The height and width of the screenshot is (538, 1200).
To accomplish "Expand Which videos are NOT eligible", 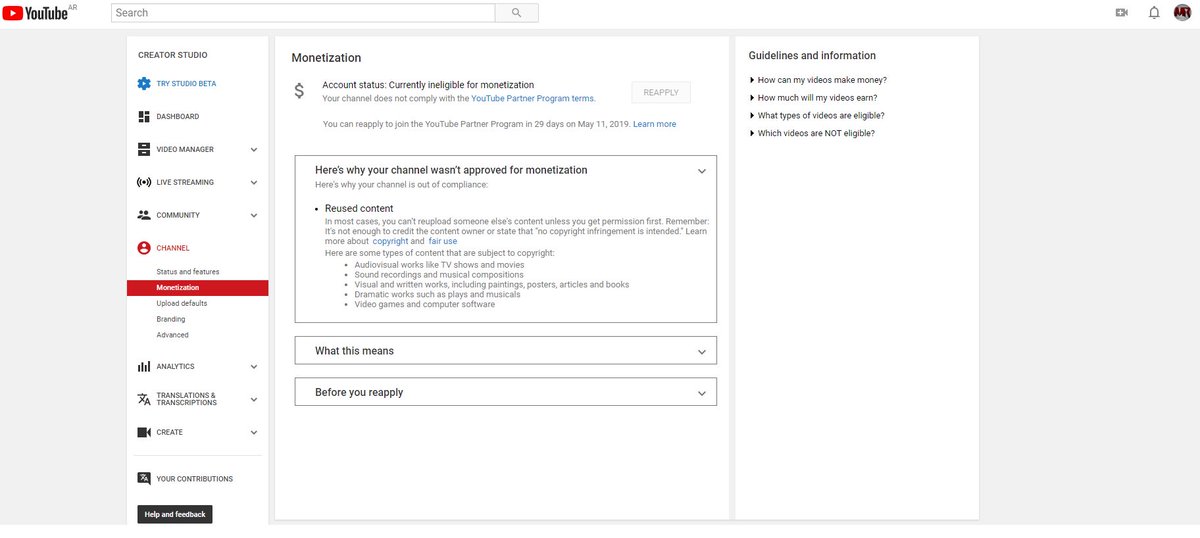I will point(812,134).
